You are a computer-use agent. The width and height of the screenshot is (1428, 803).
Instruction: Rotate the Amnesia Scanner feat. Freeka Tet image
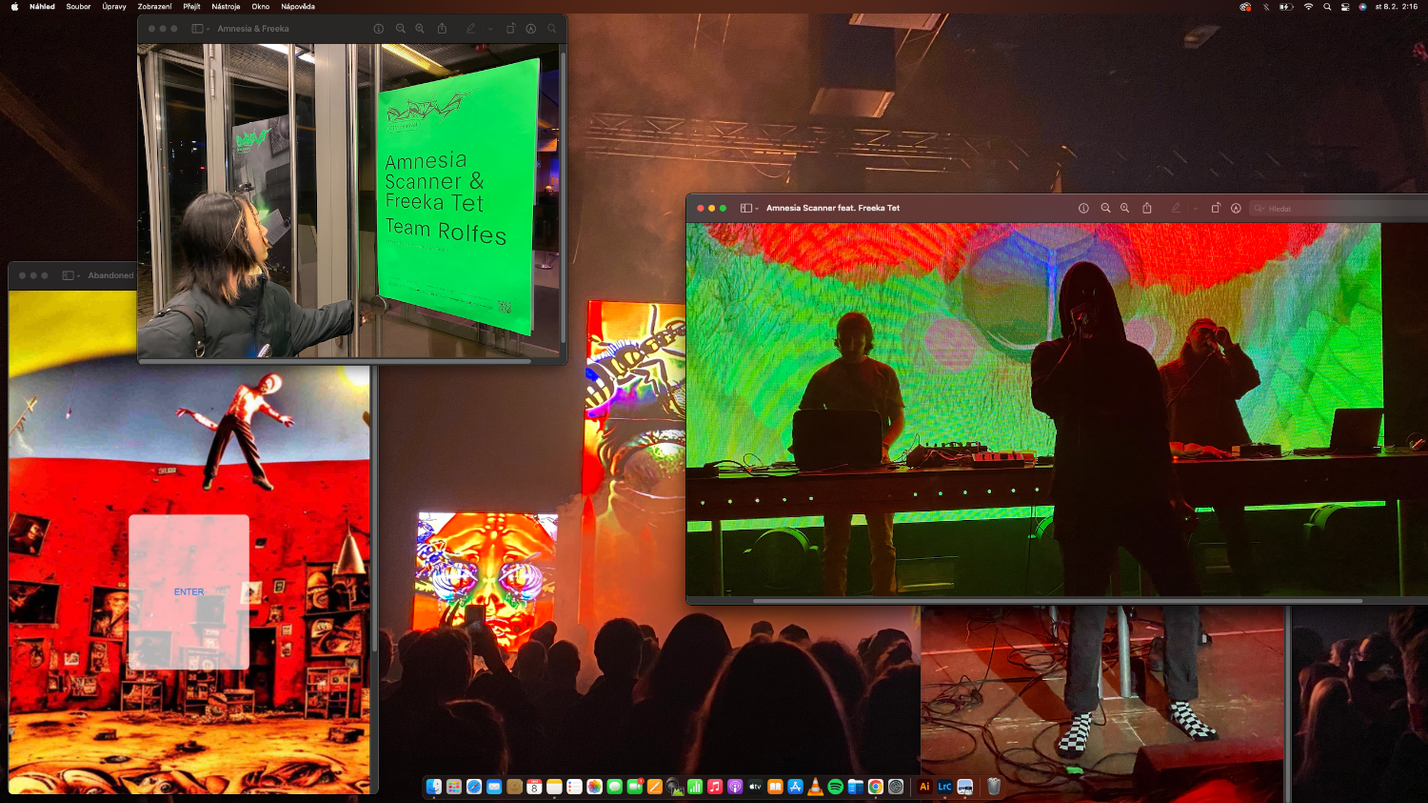coord(1215,208)
